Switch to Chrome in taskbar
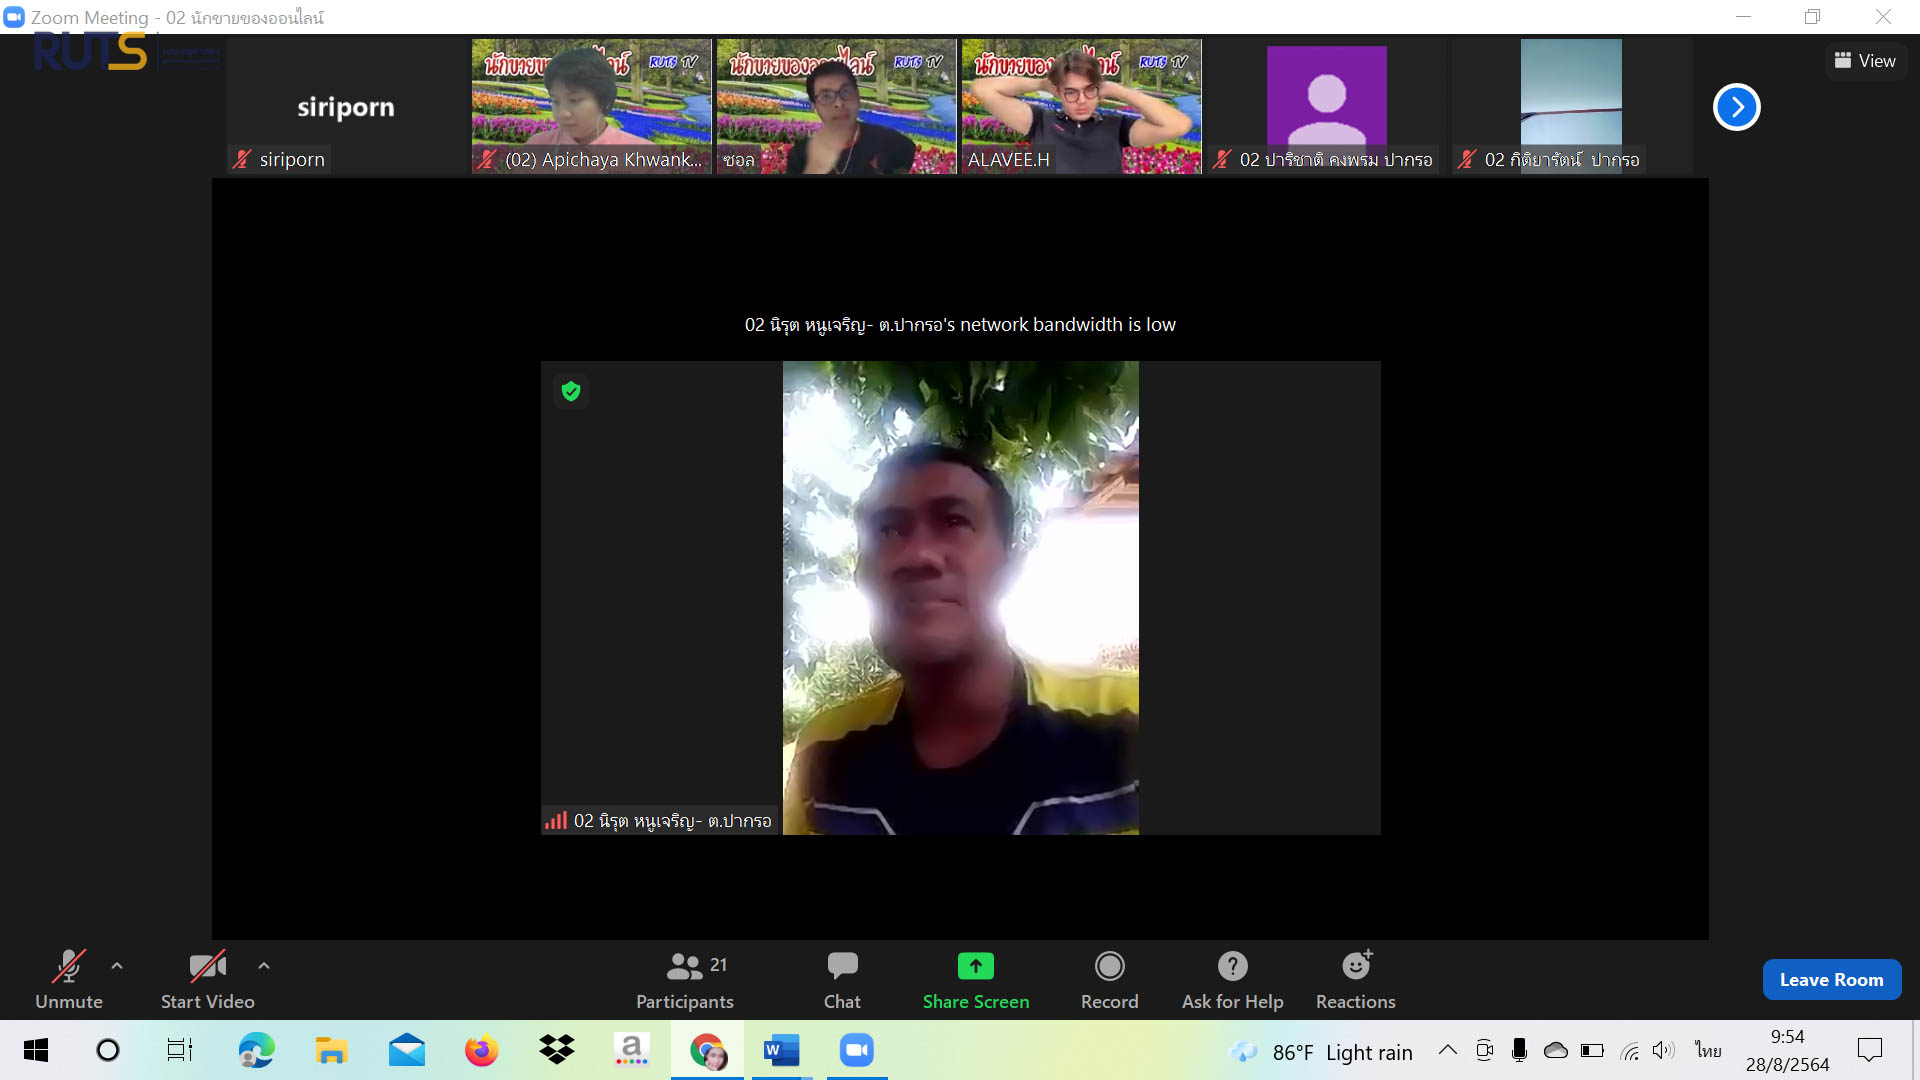The image size is (1920, 1080). pos(708,1050)
